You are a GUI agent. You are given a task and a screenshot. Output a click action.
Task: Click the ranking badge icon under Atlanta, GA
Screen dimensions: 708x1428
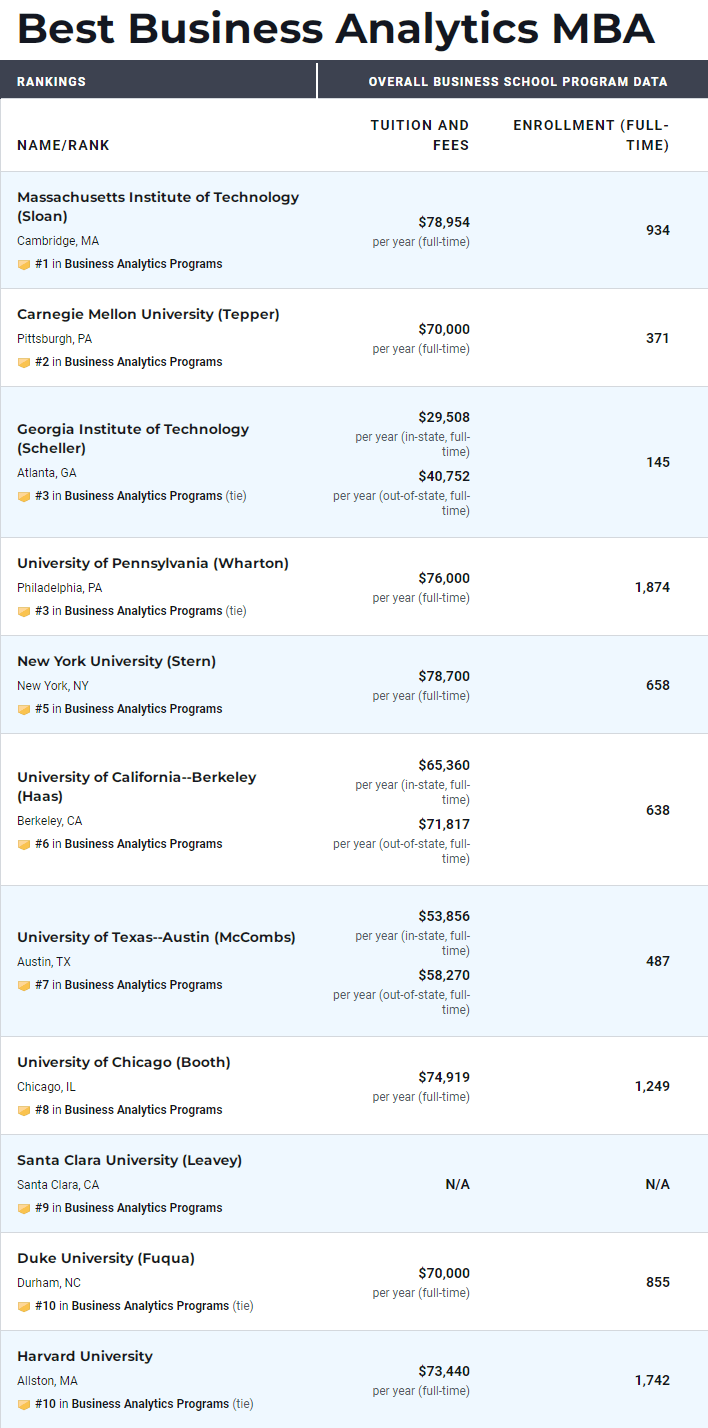(24, 497)
